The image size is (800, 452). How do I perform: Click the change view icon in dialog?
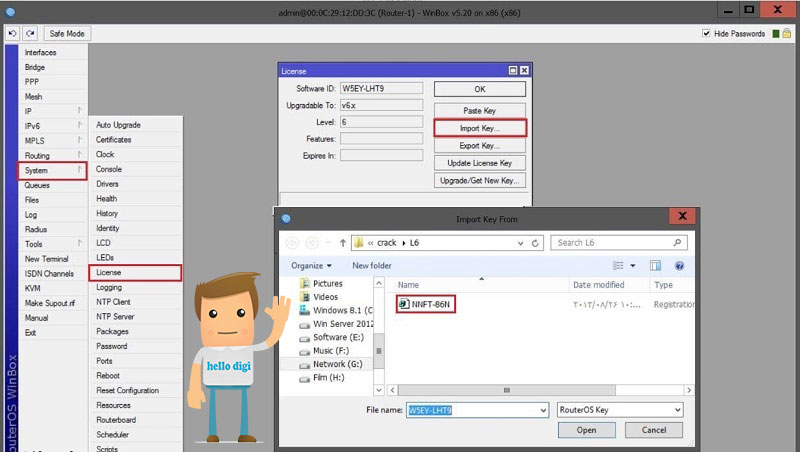tap(618, 265)
